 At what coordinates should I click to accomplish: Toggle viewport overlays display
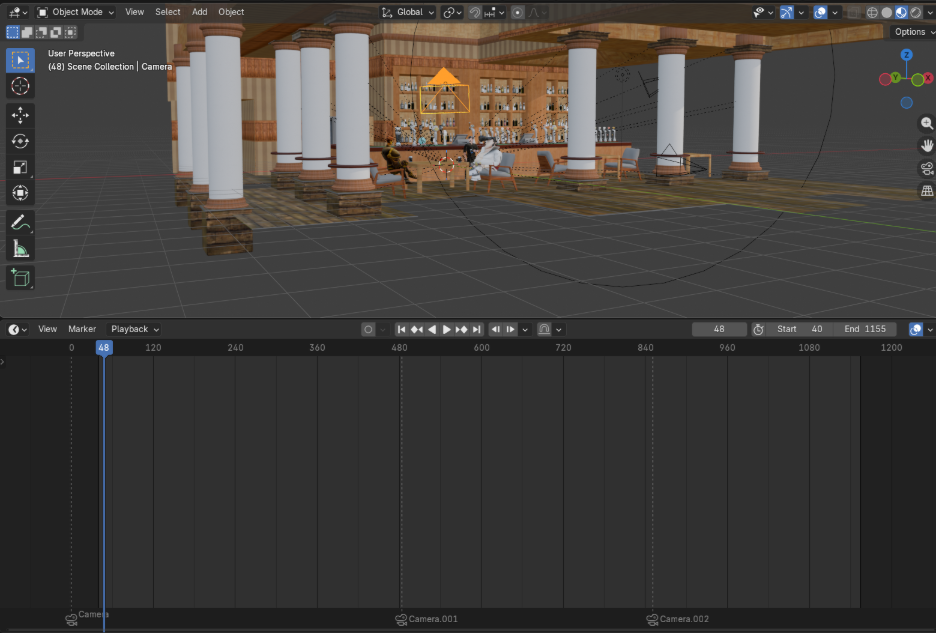[x=820, y=12]
